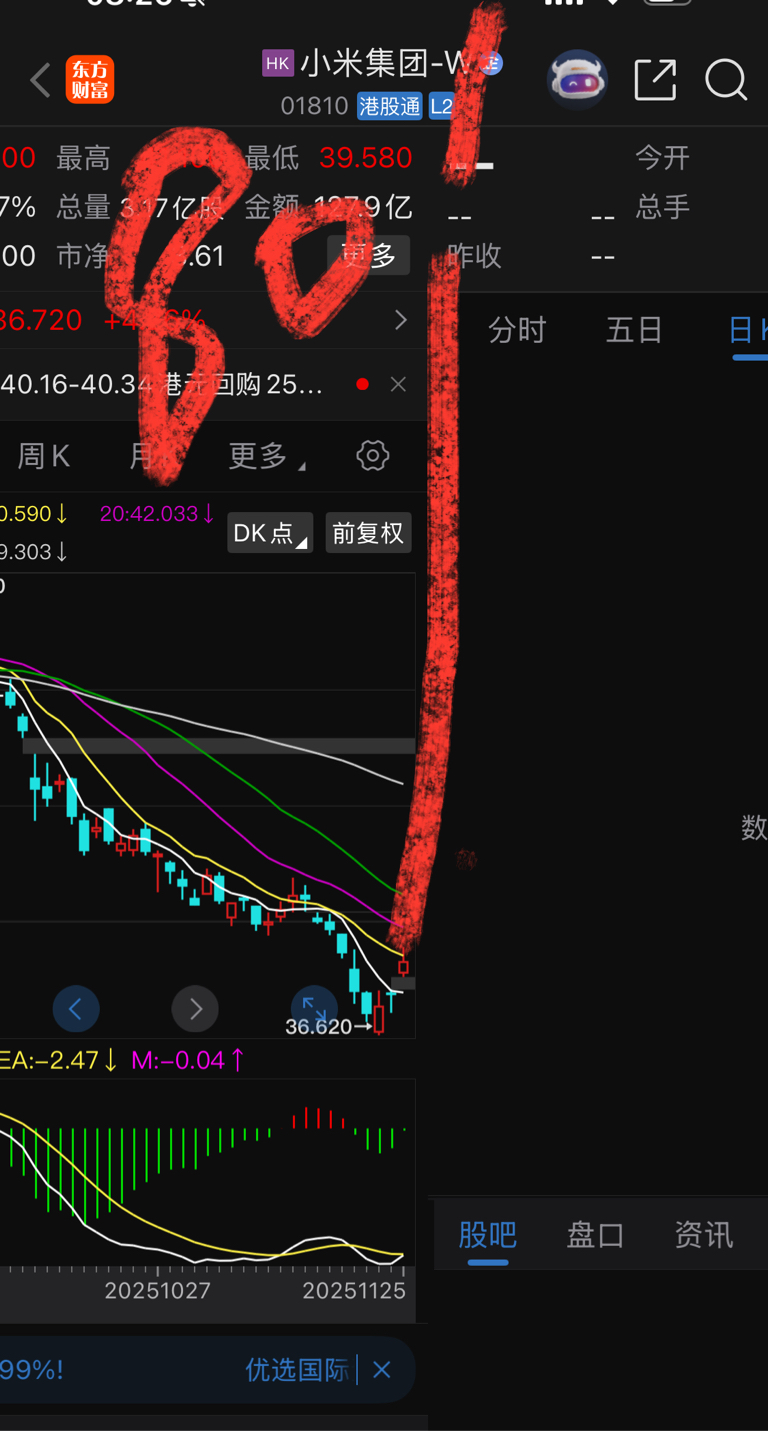Open the search magnifier icon
This screenshot has height=1431, width=768.
pos(726,80)
